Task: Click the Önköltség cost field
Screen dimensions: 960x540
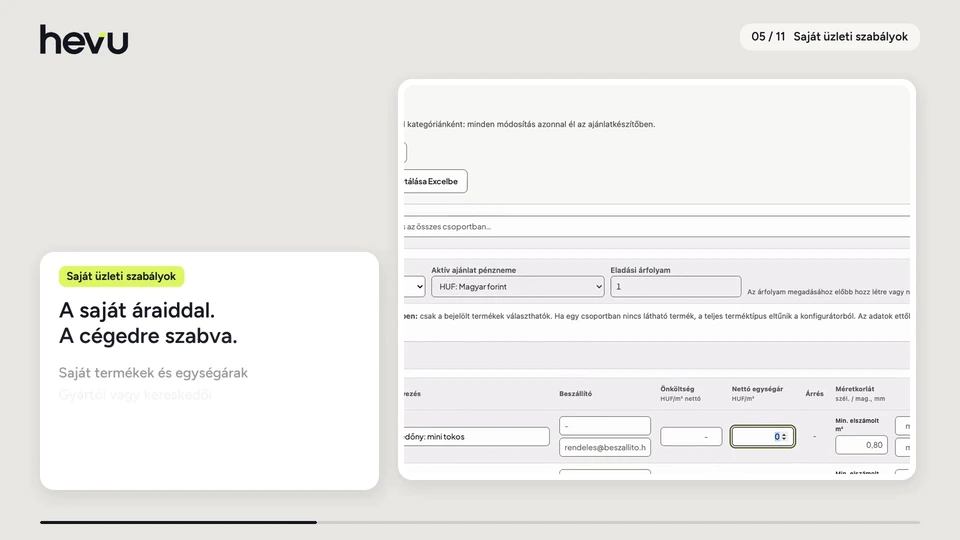Action: coord(691,437)
